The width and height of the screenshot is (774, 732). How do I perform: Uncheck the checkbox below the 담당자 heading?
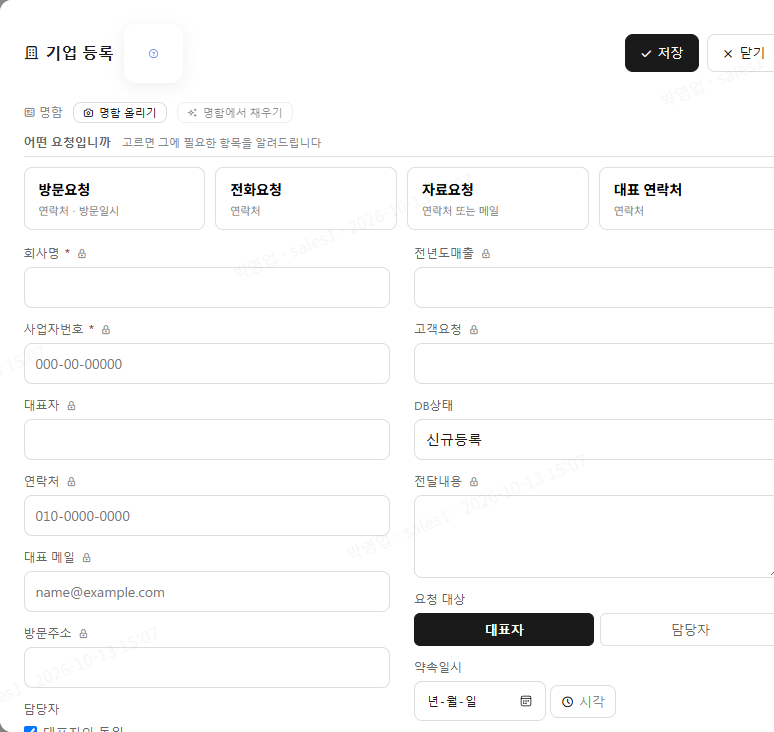pos(31,729)
